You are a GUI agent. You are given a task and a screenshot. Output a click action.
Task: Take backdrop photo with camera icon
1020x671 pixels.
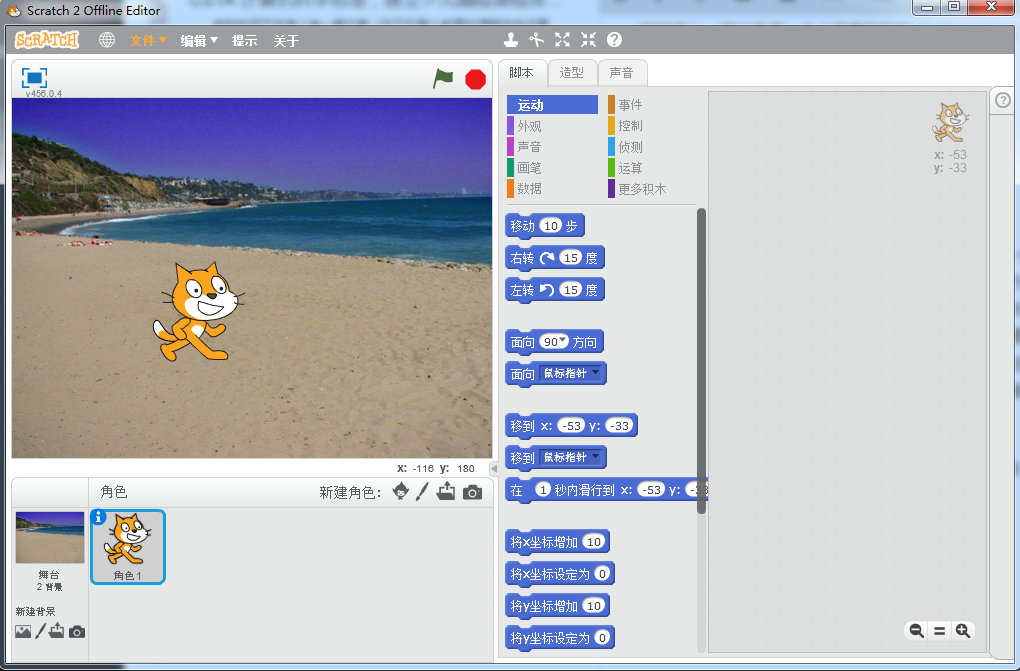pyautogui.click(x=77, y=632)
